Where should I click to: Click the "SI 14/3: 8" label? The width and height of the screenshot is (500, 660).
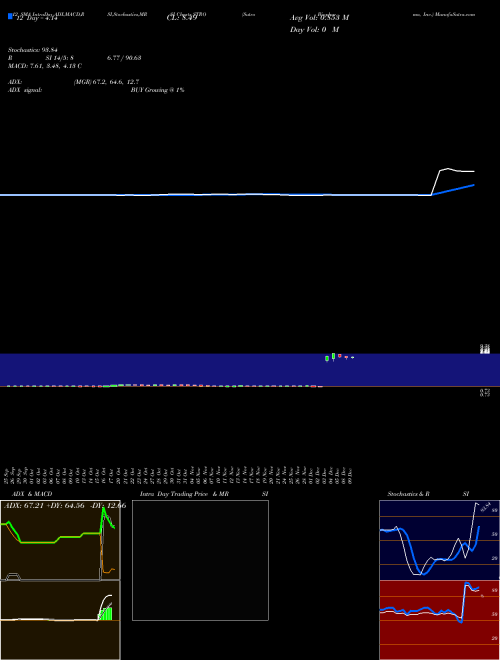pyautogui.click(x=59, y=58)
